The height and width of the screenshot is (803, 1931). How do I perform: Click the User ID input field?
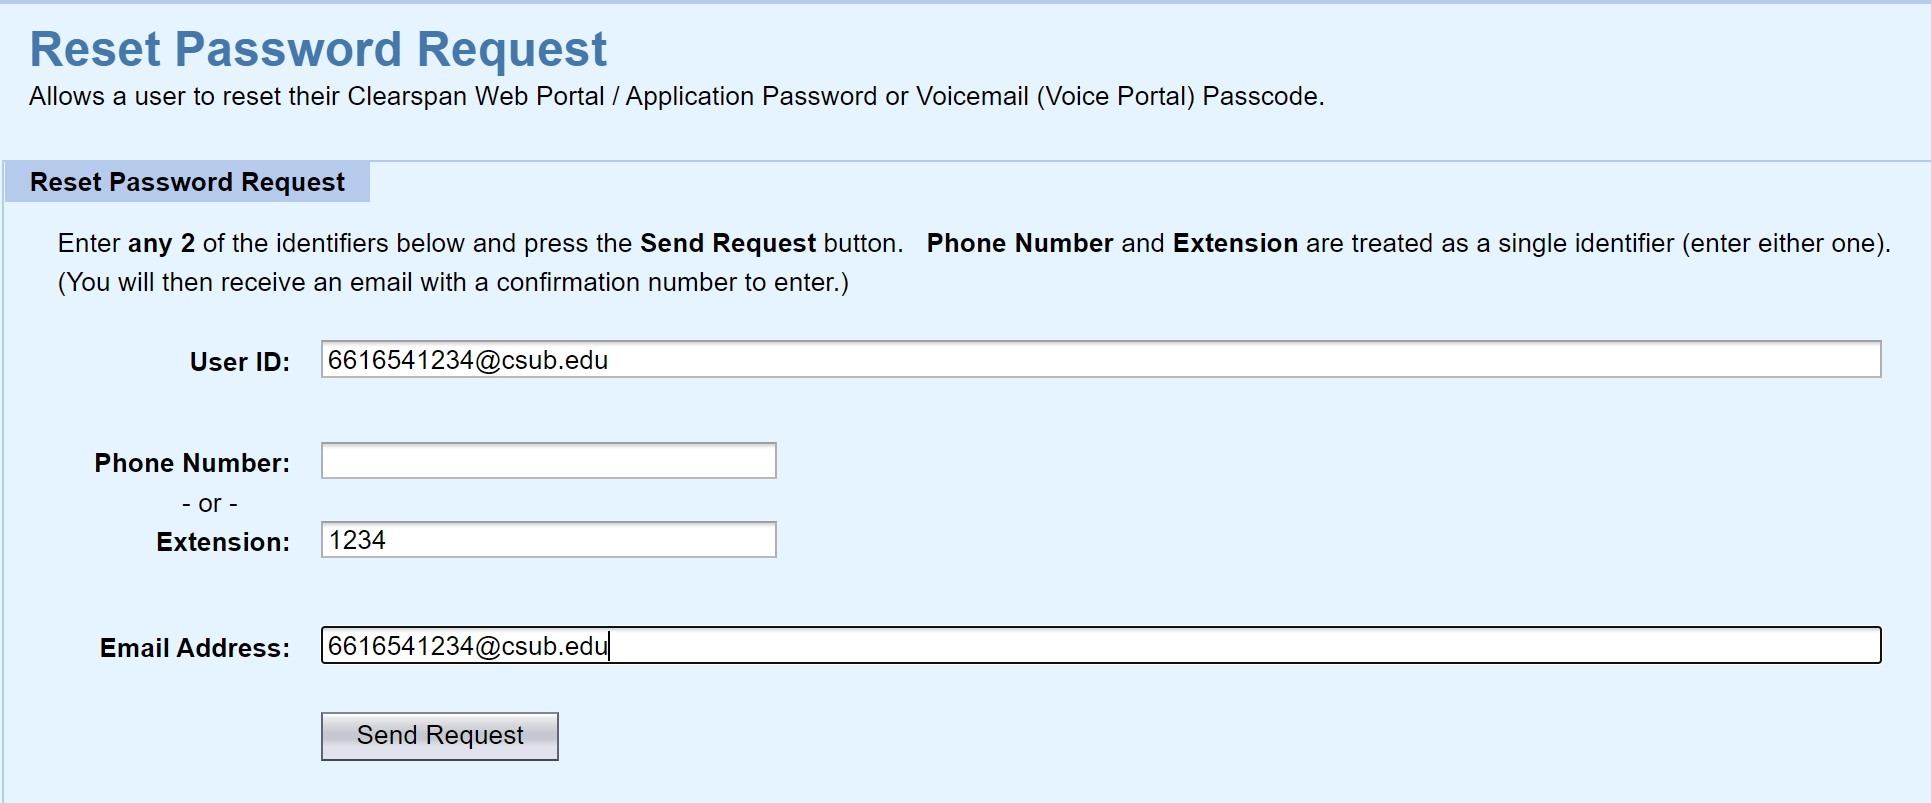[1100, 360]
